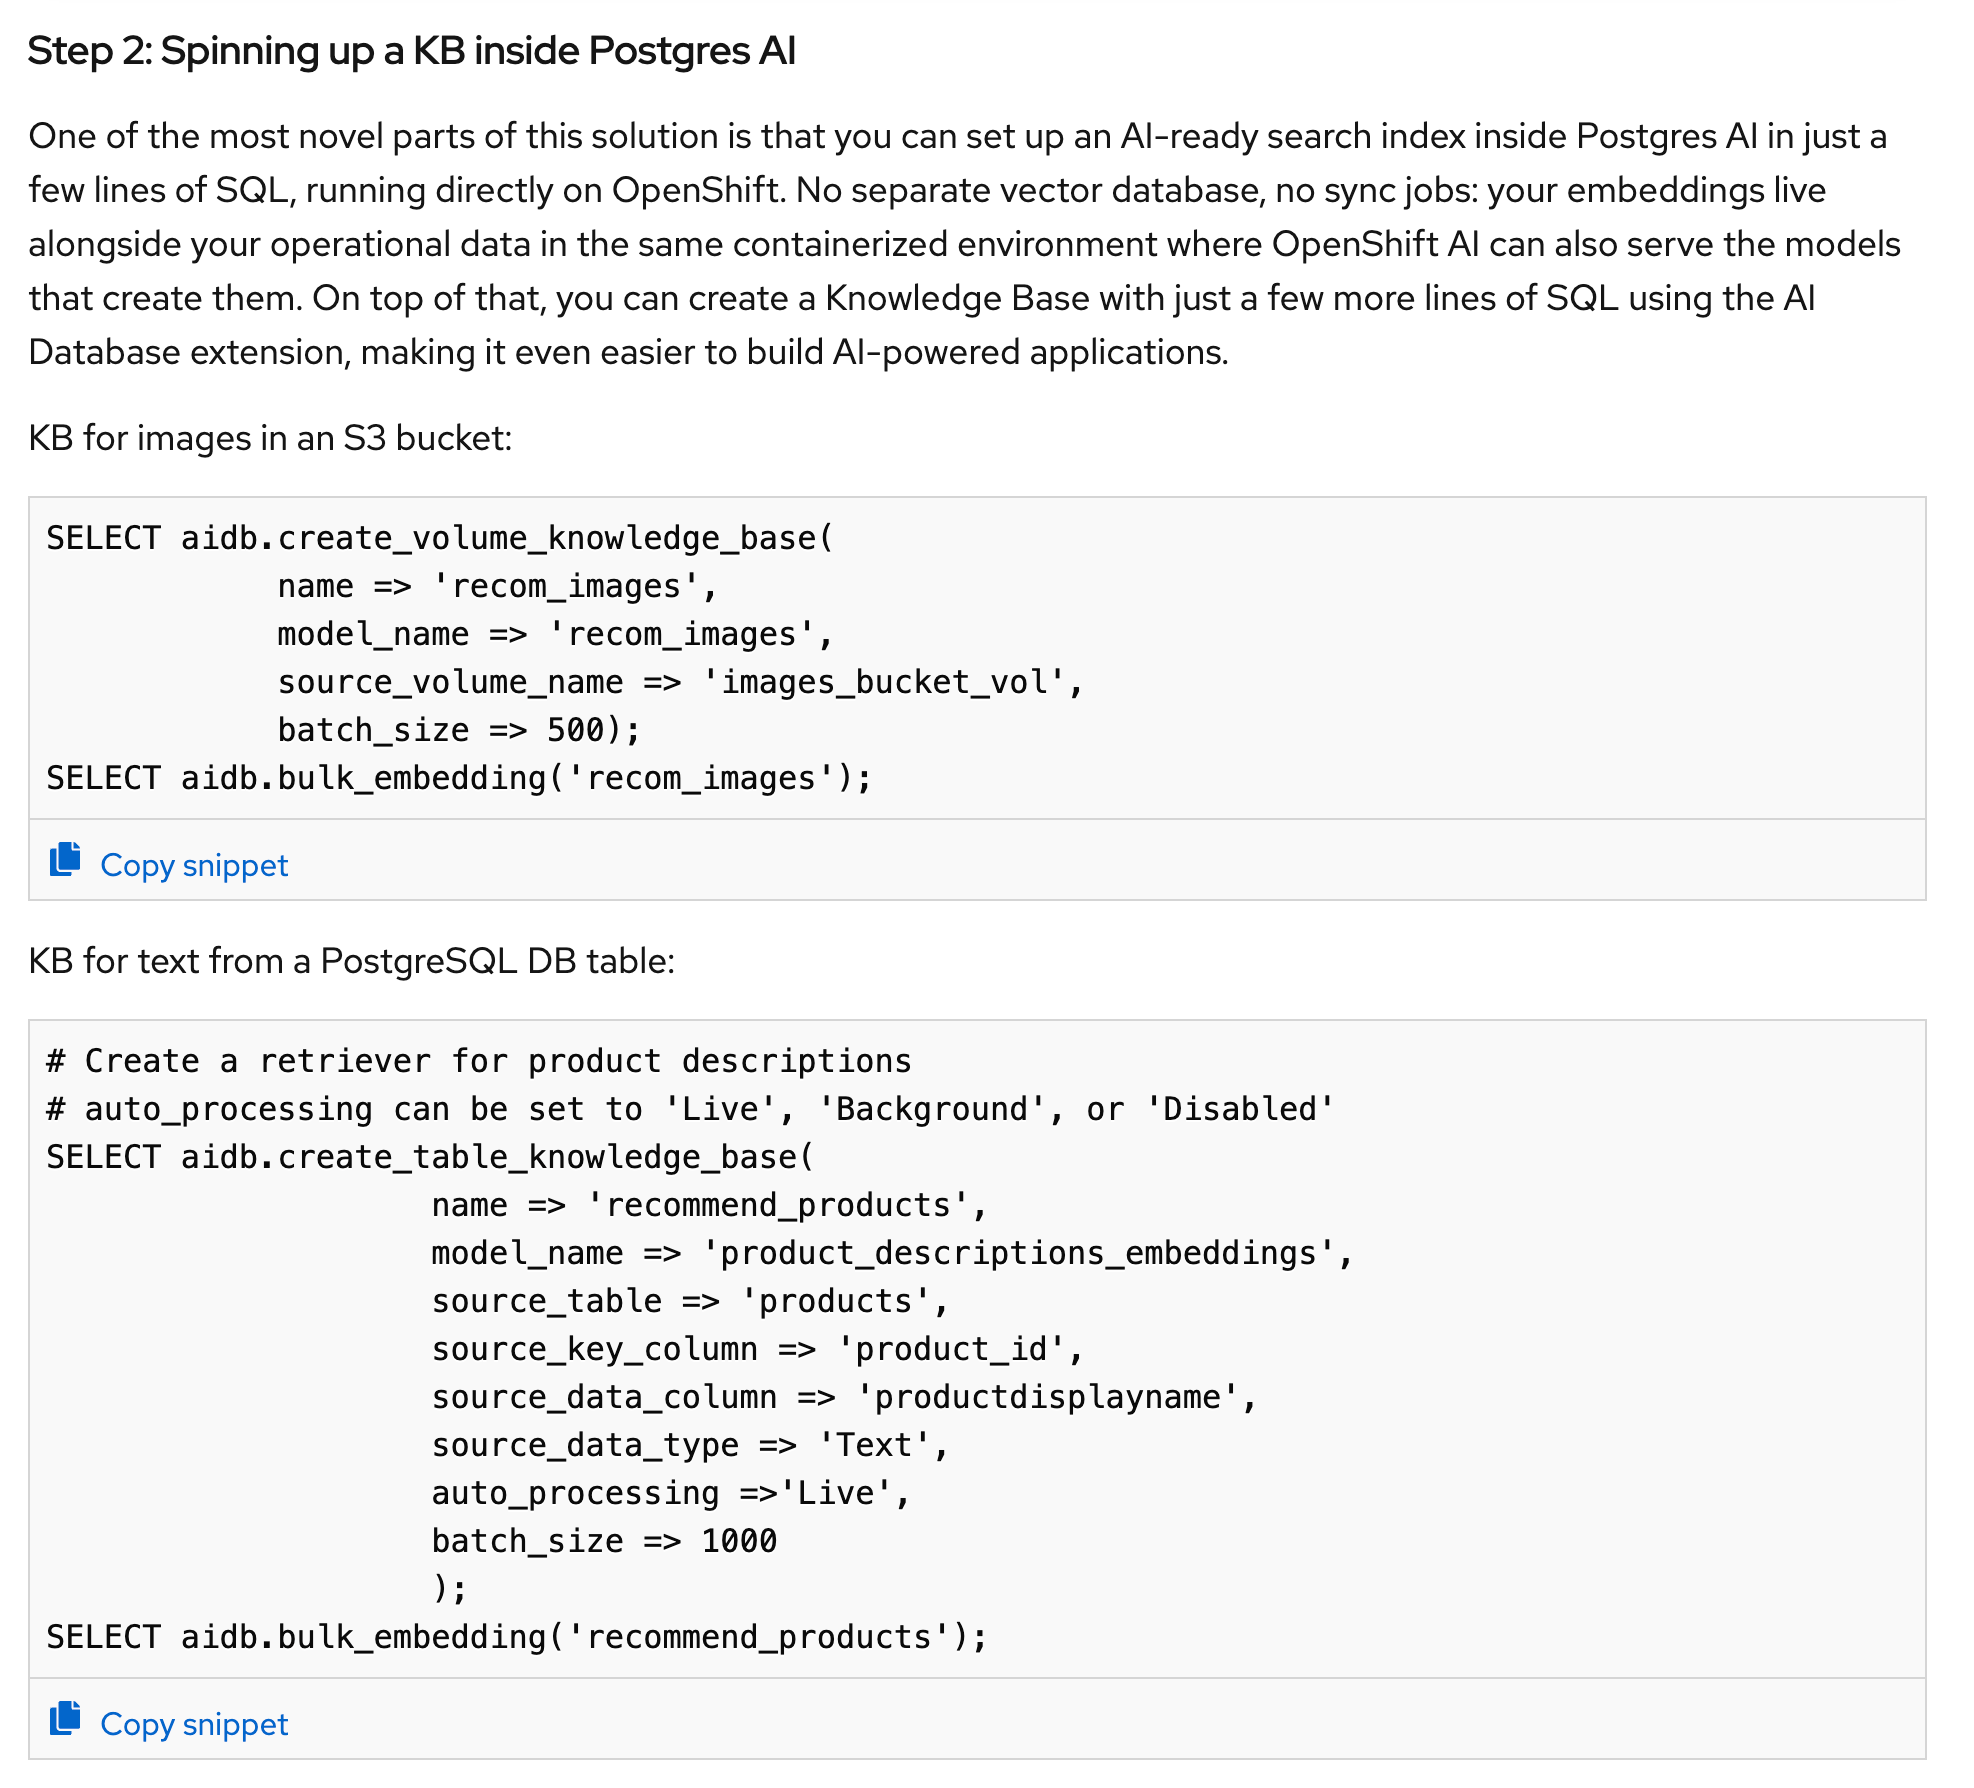
Task: Click first 'Copy snippet' link text
Action: coord(194,865)
